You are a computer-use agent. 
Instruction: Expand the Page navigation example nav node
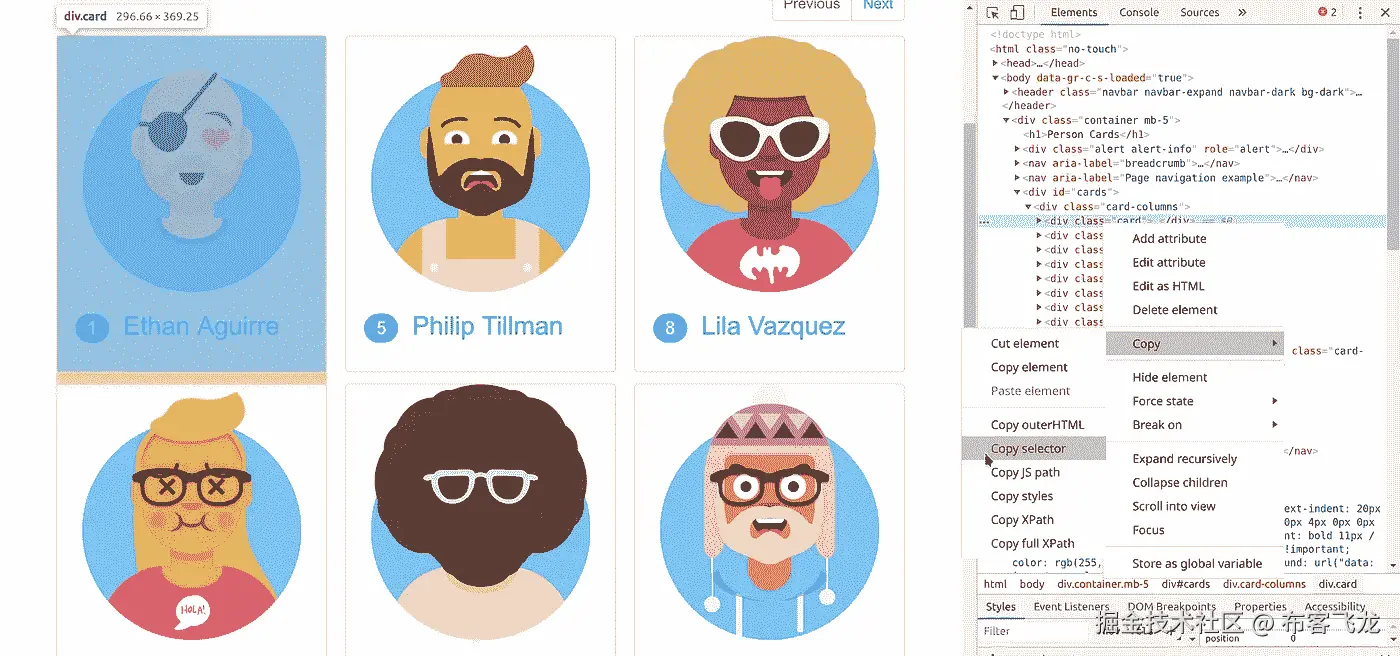[x=1017, y=178]
